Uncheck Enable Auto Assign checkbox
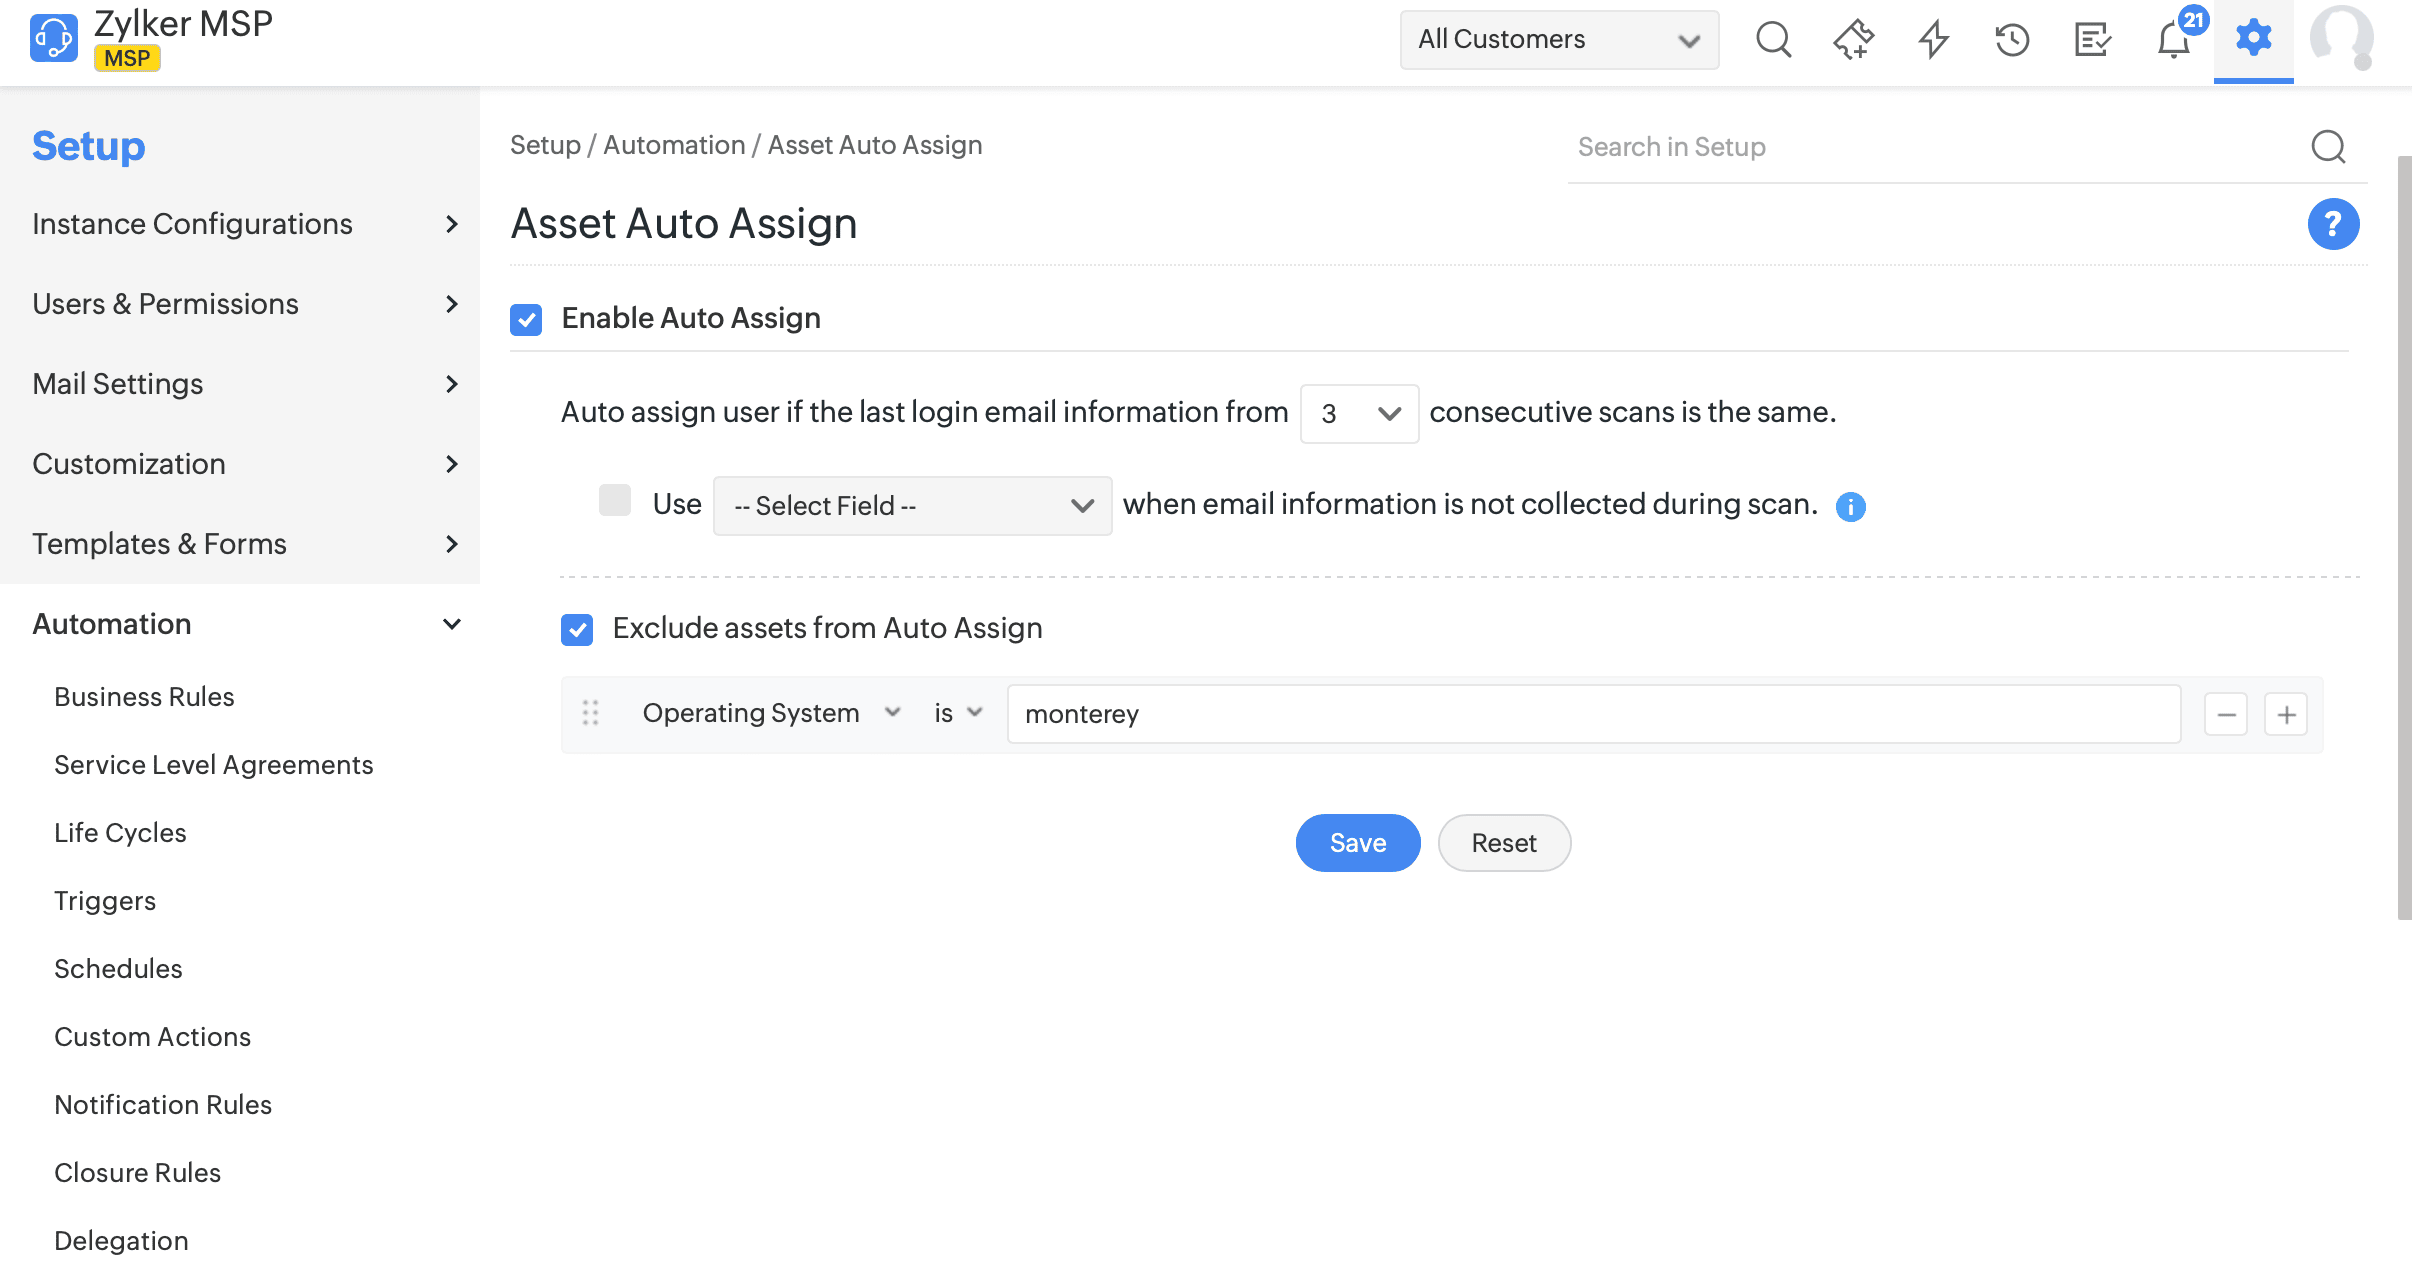The width and height of the screenshot is (2412, 1286). click(x=526, y=319)
